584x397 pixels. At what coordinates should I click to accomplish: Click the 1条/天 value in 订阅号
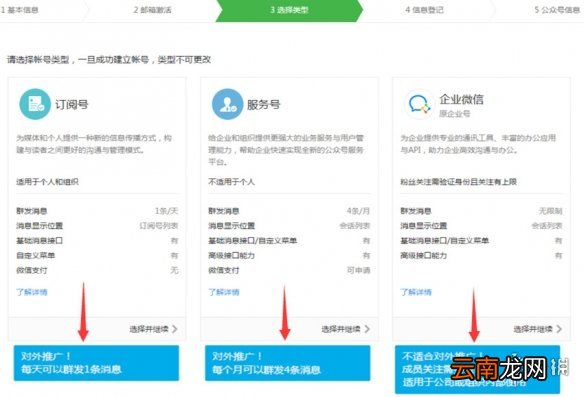tap(167, 211)
